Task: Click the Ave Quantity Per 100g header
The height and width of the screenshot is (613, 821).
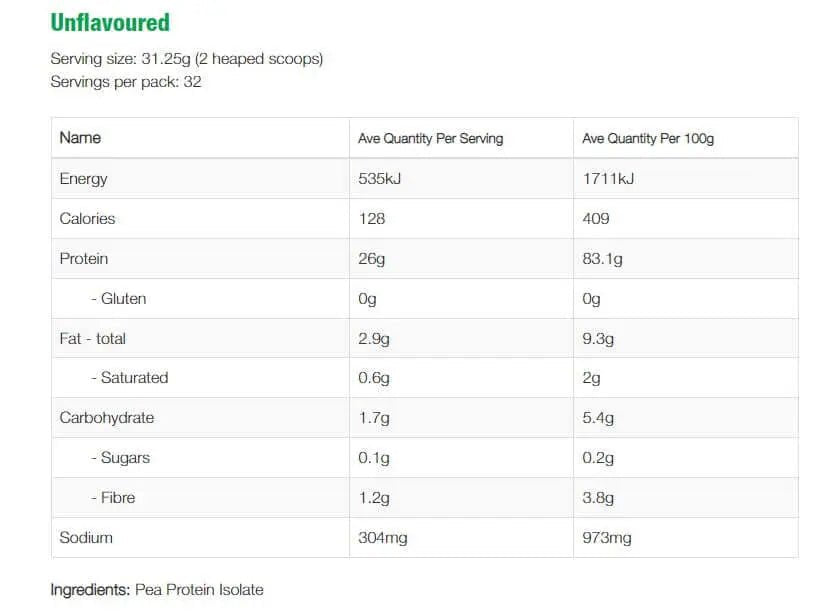Action: pyautogui.click(x=648, y=139)
